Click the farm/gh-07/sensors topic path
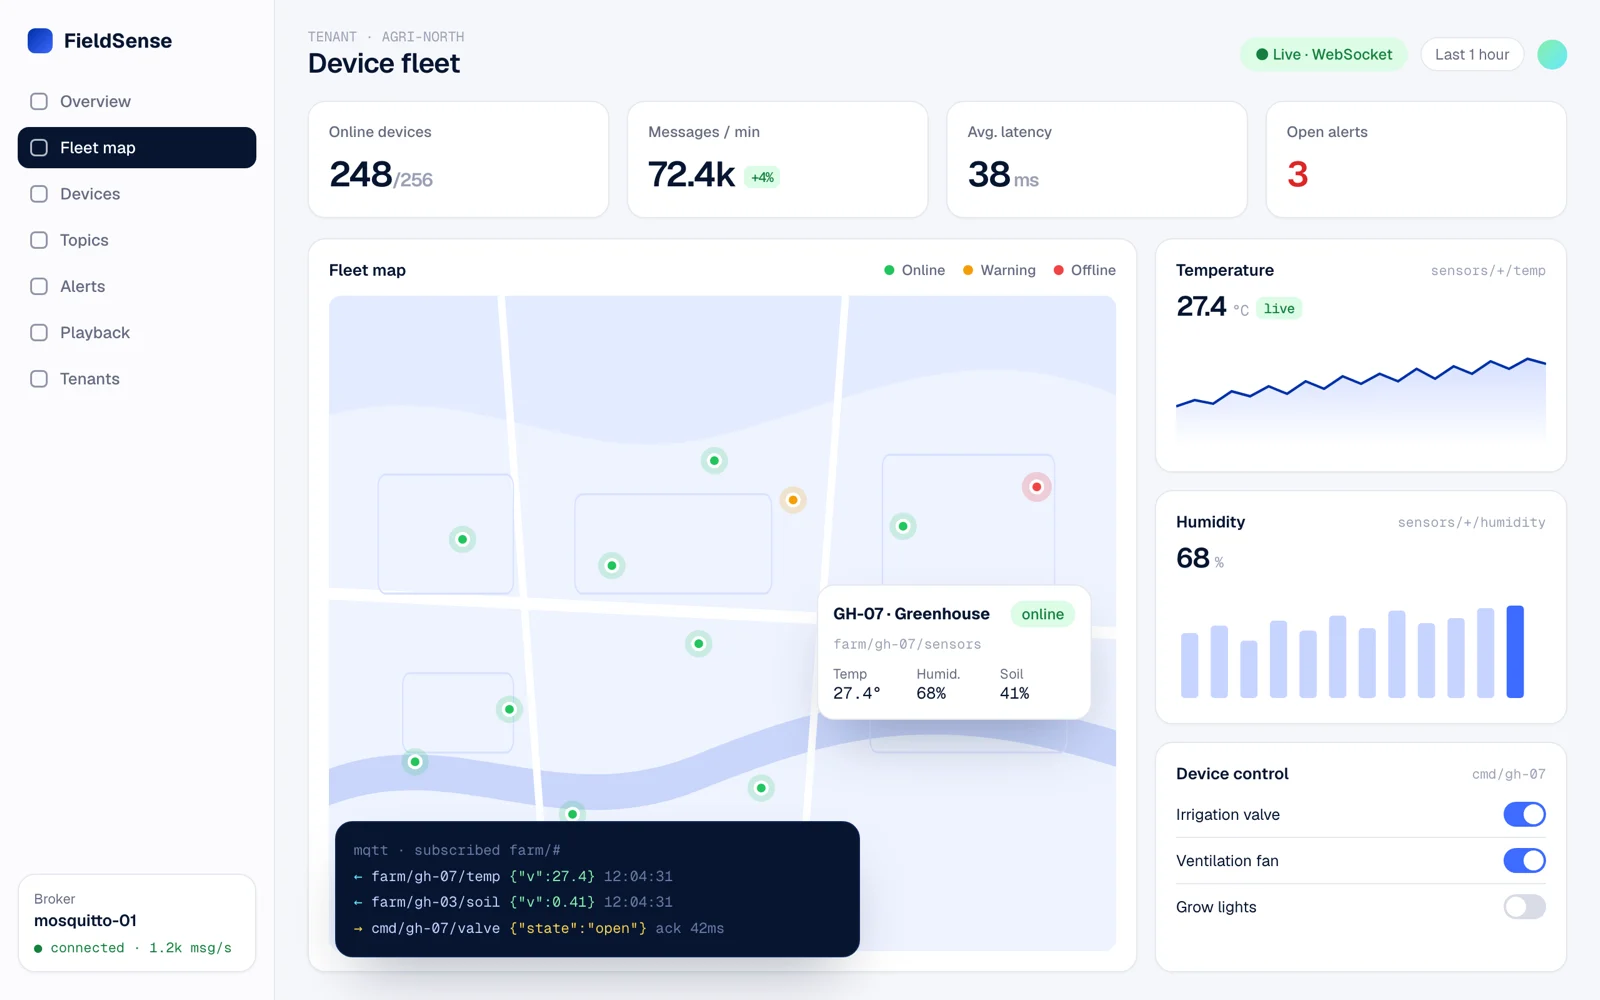 click(907, 645)
